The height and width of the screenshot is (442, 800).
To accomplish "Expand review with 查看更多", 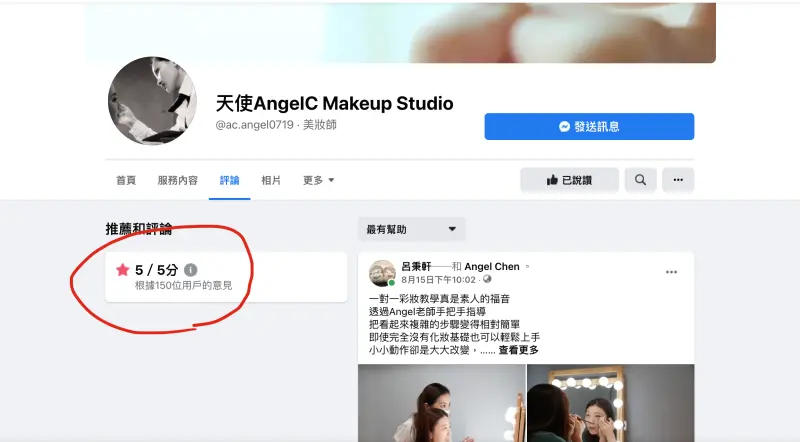I will pyautogui.click(x=518, y=350).
